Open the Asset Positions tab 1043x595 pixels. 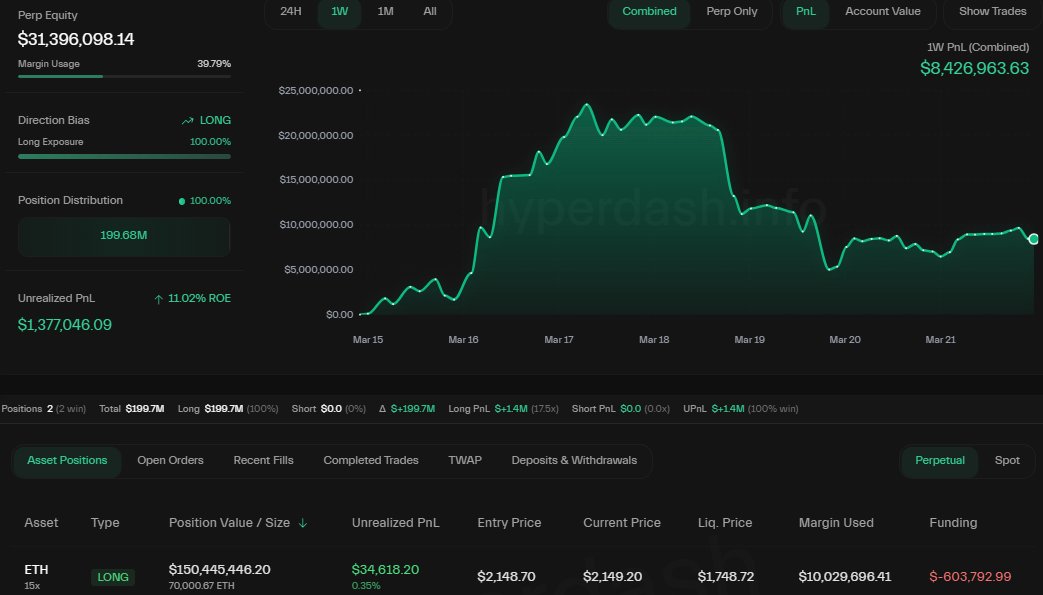coord(67,461)
